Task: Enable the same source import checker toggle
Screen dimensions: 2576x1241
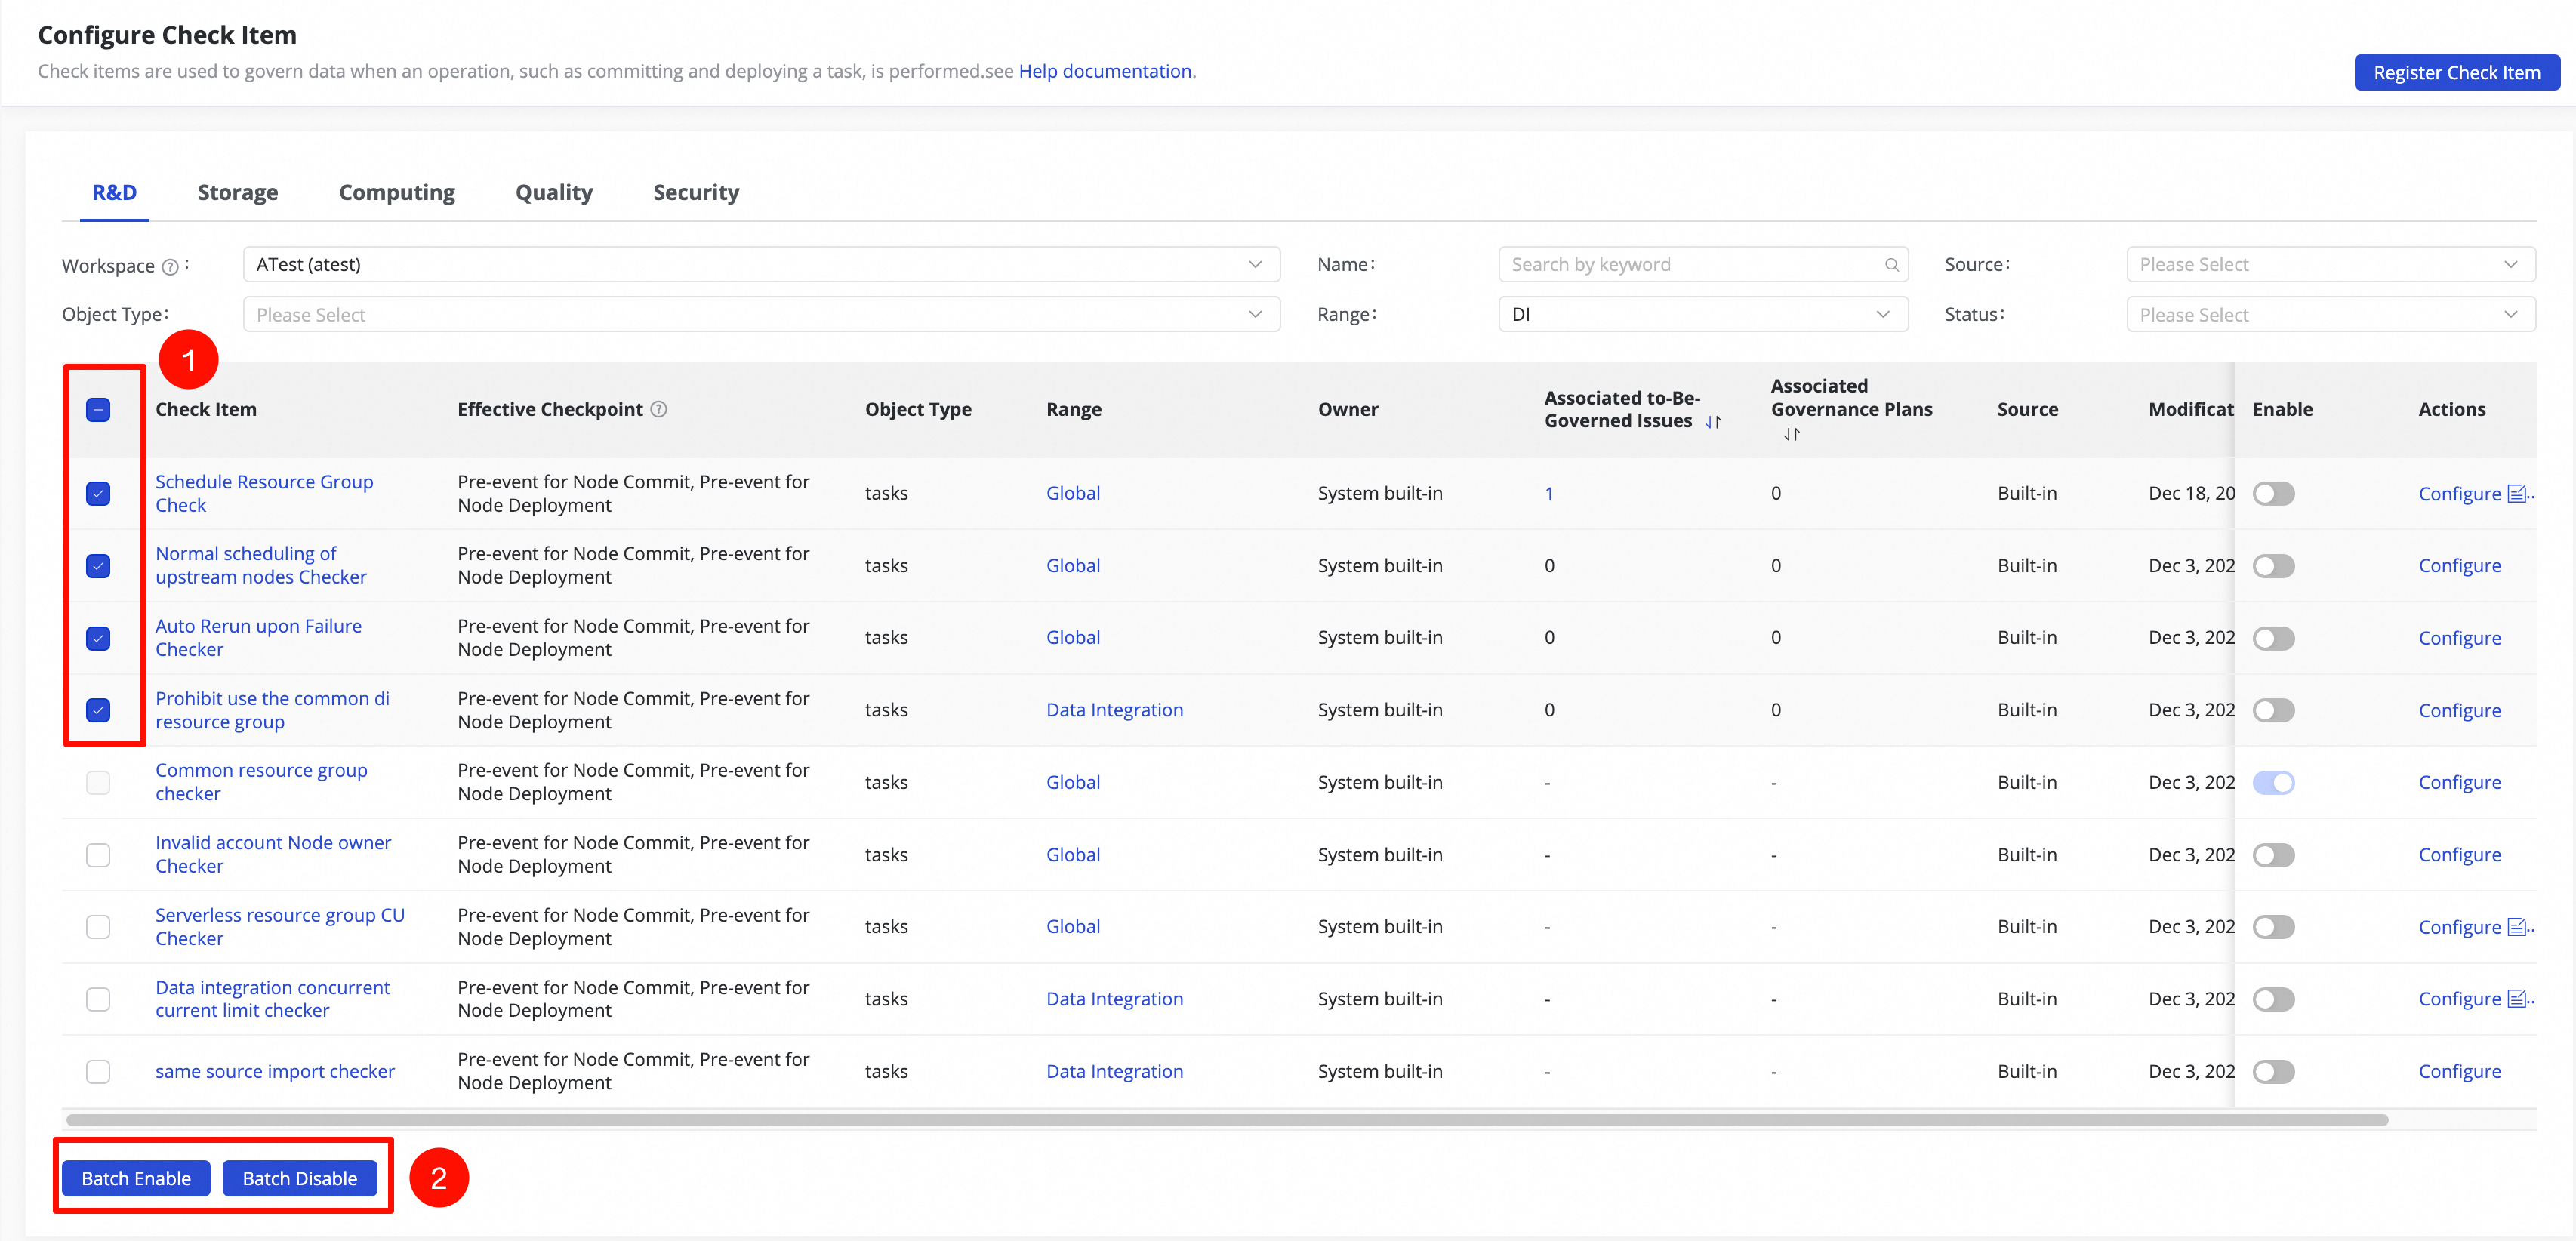Action: (x=2273, y=1072)
